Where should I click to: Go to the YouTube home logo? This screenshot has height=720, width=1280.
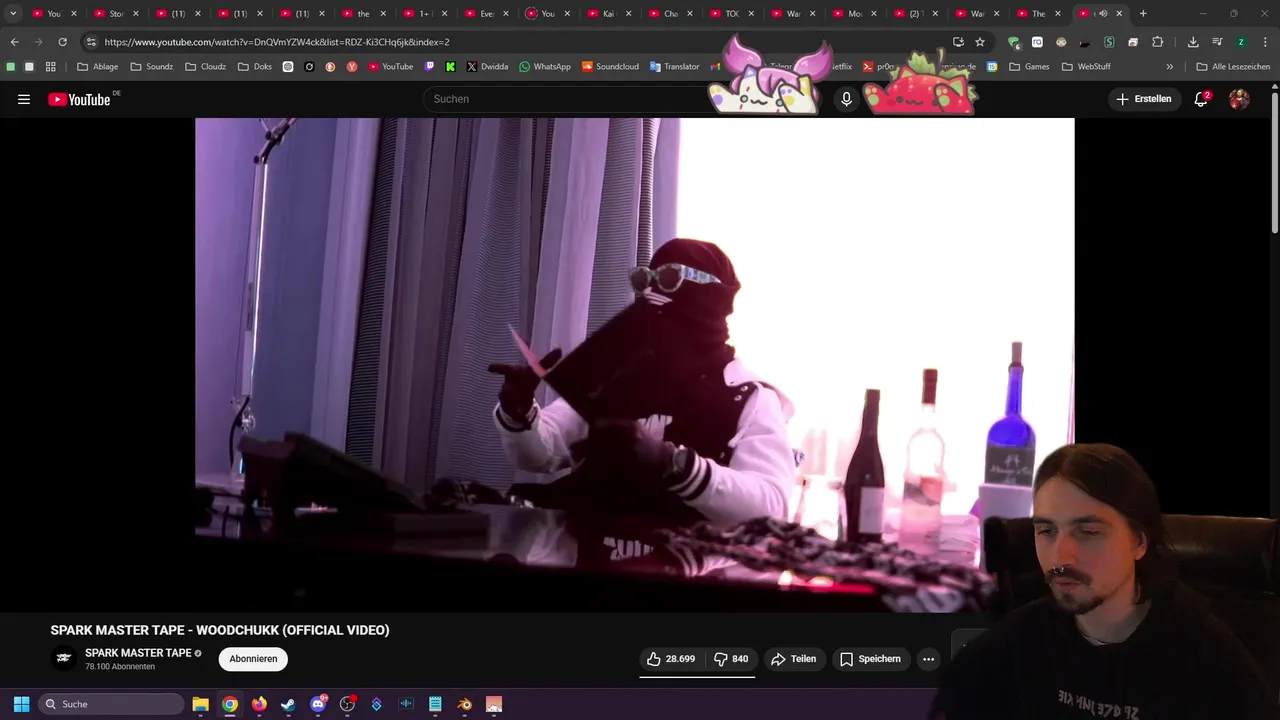pyautogui.click(x=79, y=99)
